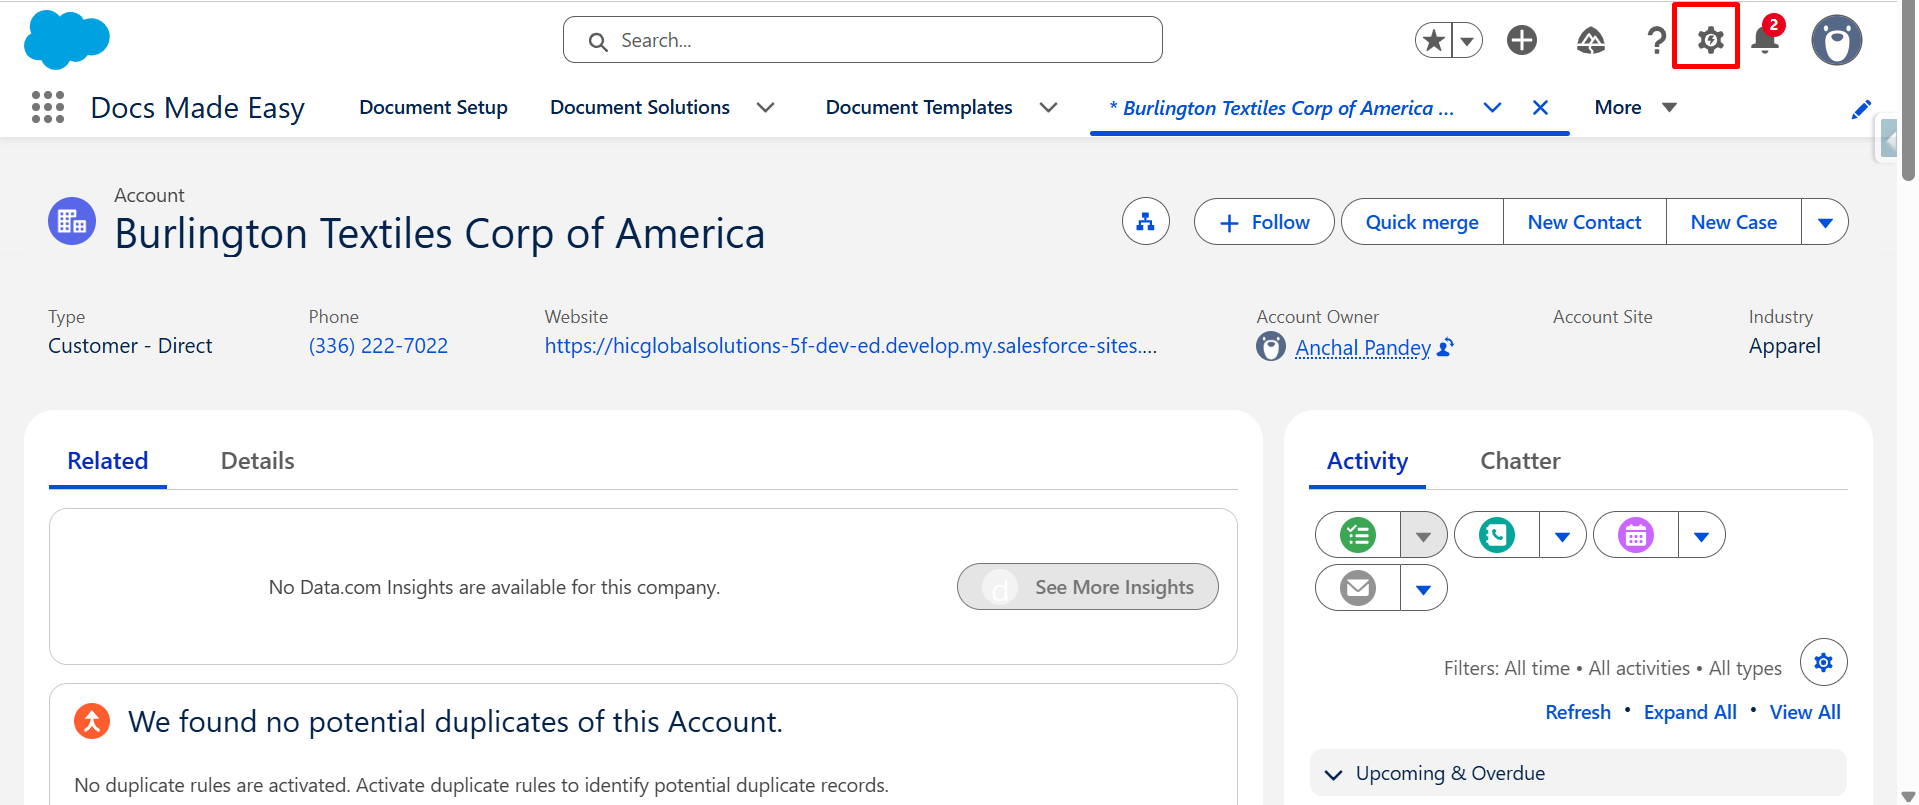Create a New Contact
This screenshot has height=805, width=1919.
(1585, 221)
